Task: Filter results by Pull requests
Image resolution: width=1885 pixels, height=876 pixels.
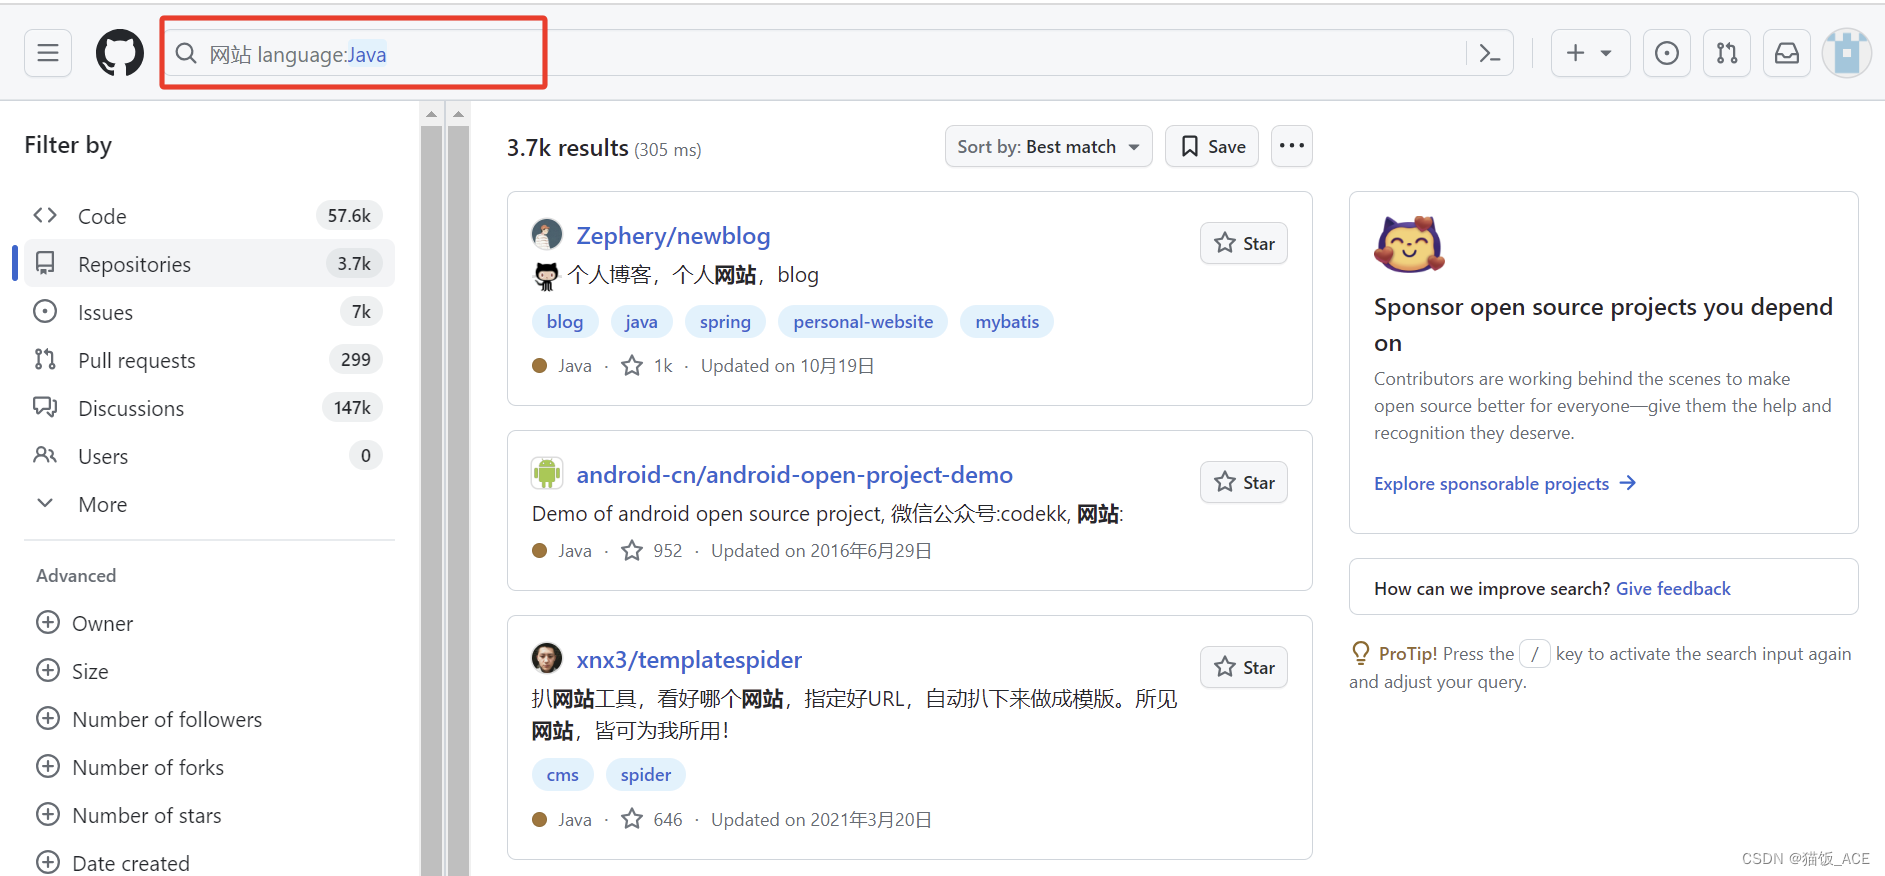Action: pos(209,360)
